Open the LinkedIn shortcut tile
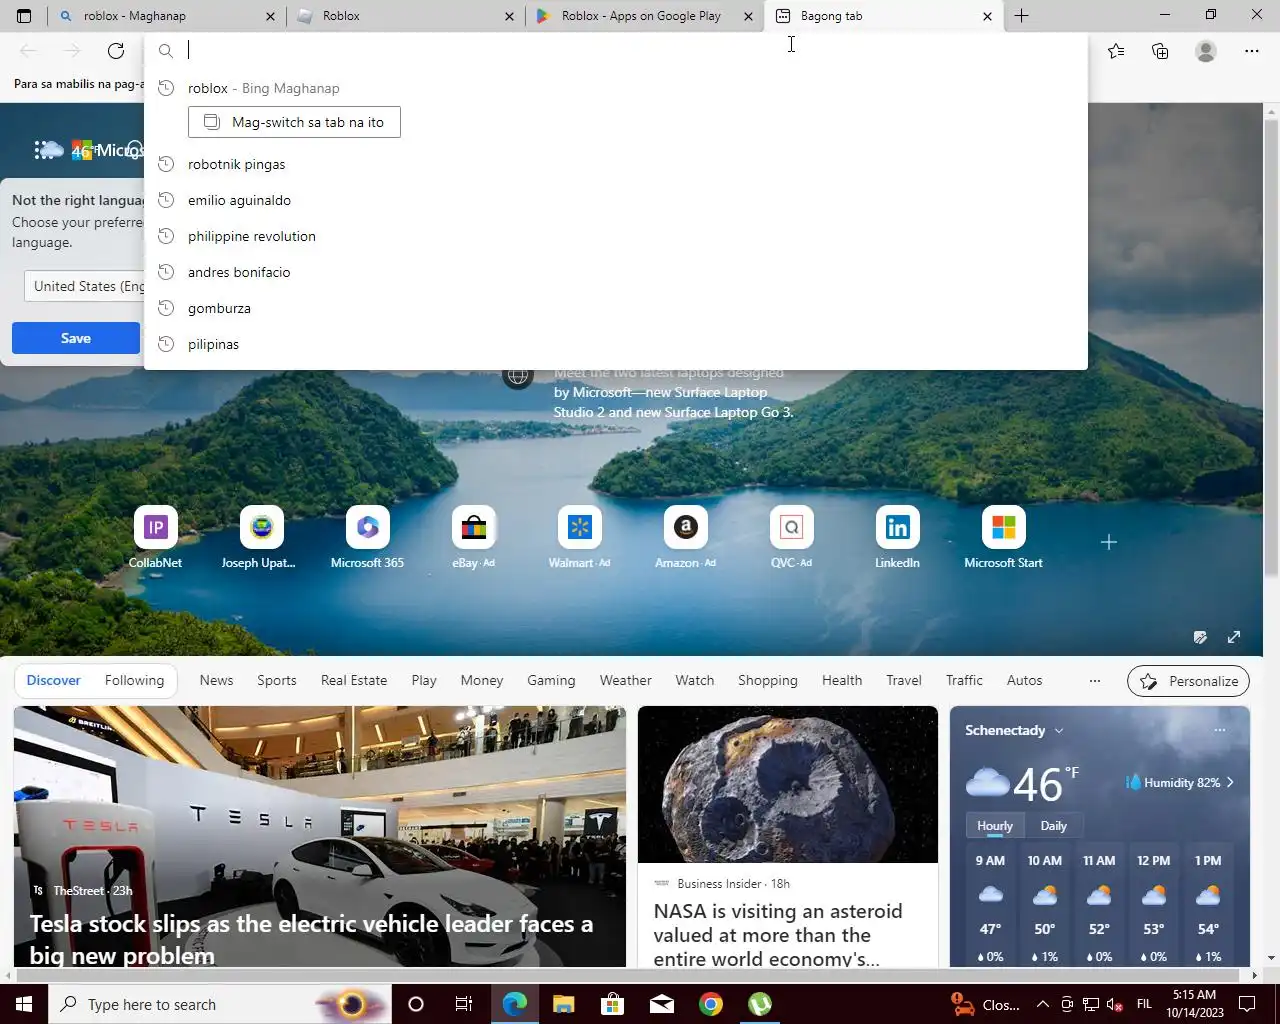The height and width of the screenshot is (1024, 1280). (897, 537)
